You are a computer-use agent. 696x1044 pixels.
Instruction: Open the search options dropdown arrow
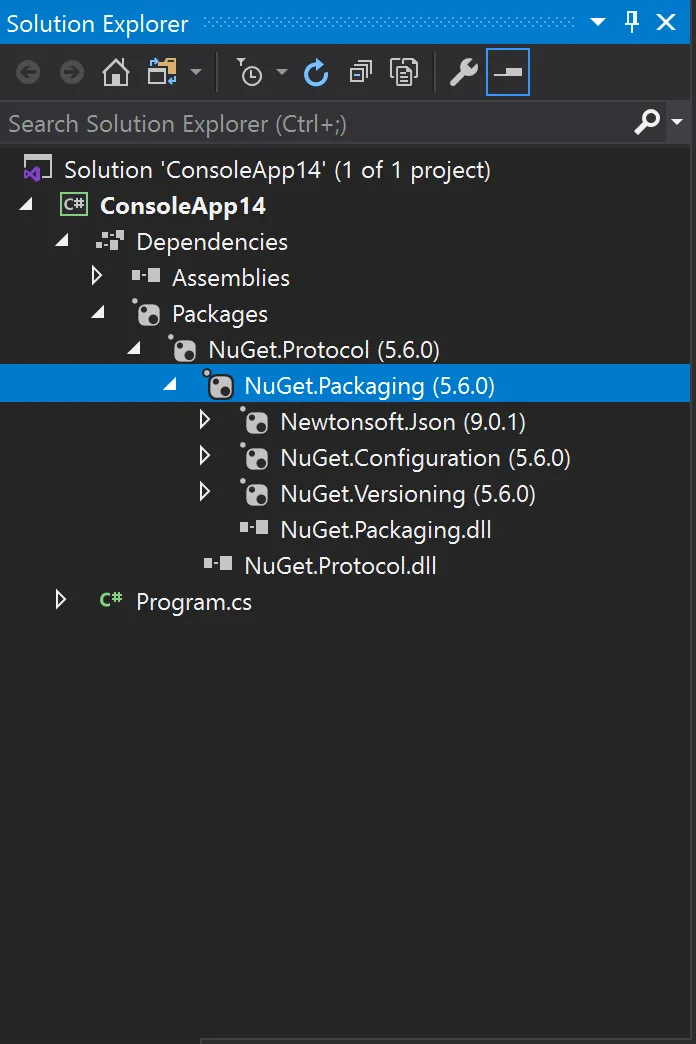point(677,123)
